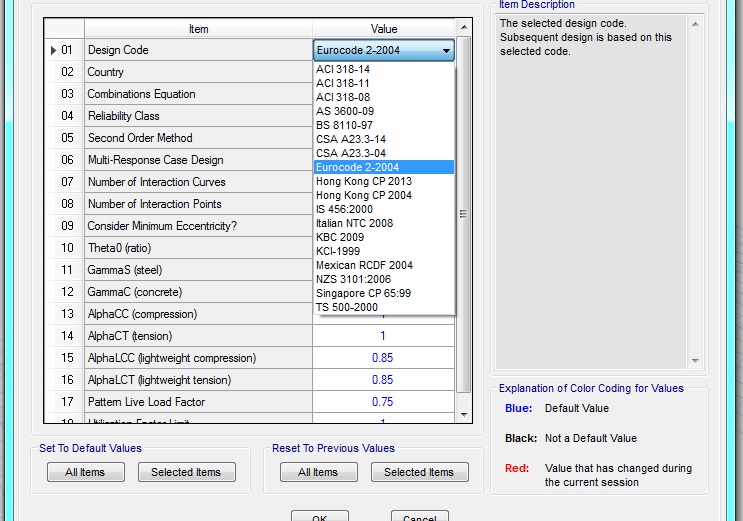Image resolution: width=743 pixels, height=521 pixels.
Task: Click table scrollbar up arrow
Action: click(464, 27)
